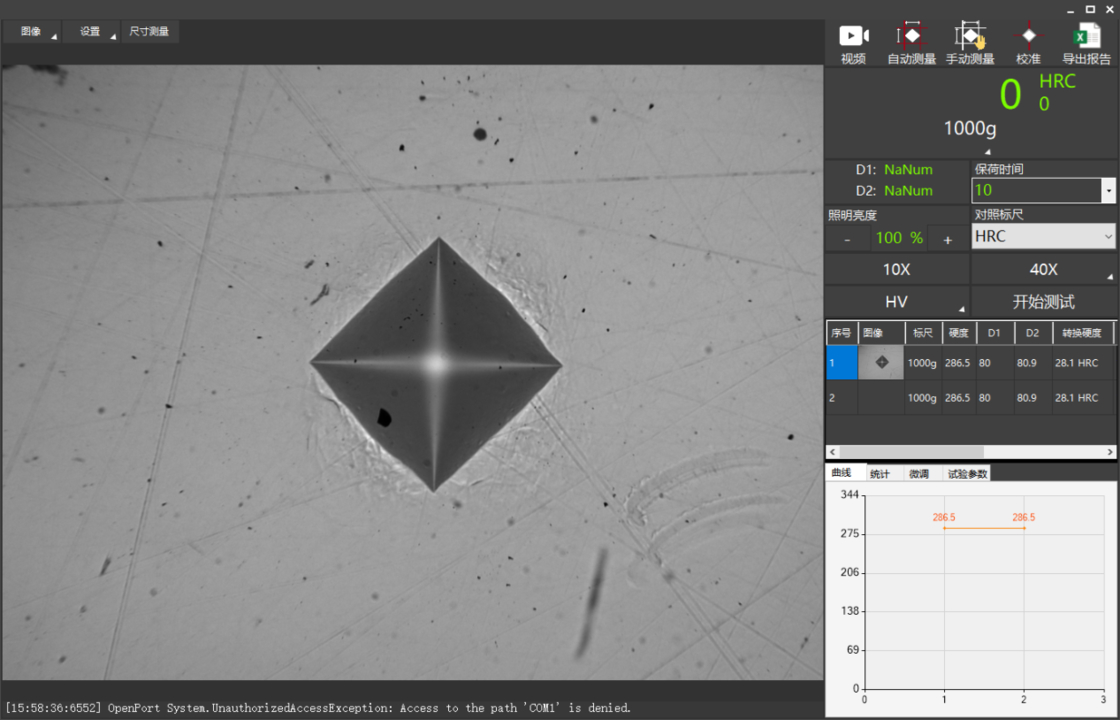The image size is (1120, 720).
Task: Decrease illumination brightness with minus button
Action: [848, 238]
